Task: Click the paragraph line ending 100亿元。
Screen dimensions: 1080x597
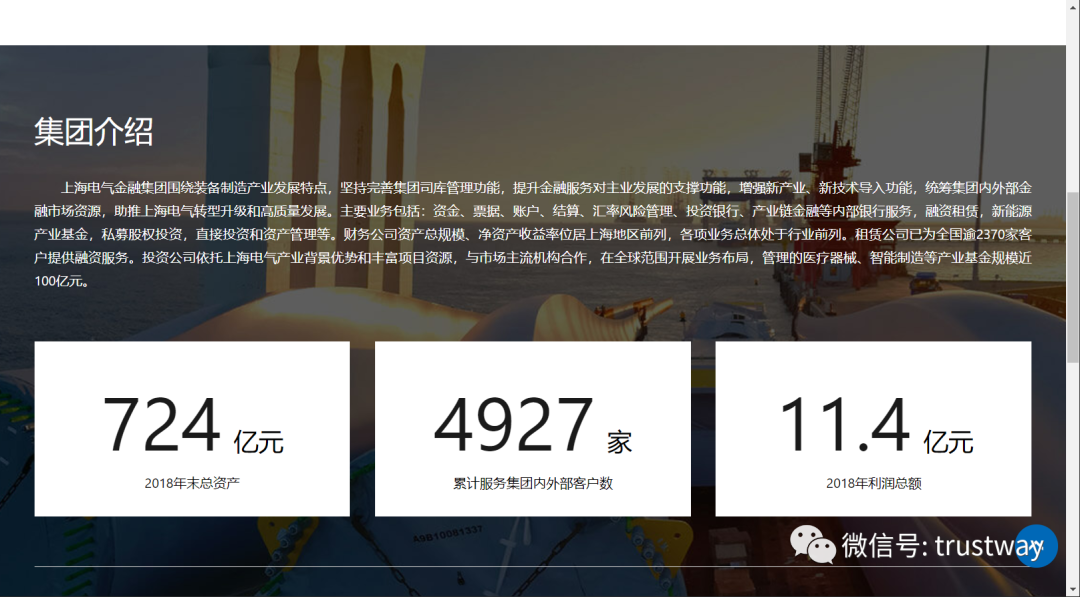Action: tap(62, 281)
